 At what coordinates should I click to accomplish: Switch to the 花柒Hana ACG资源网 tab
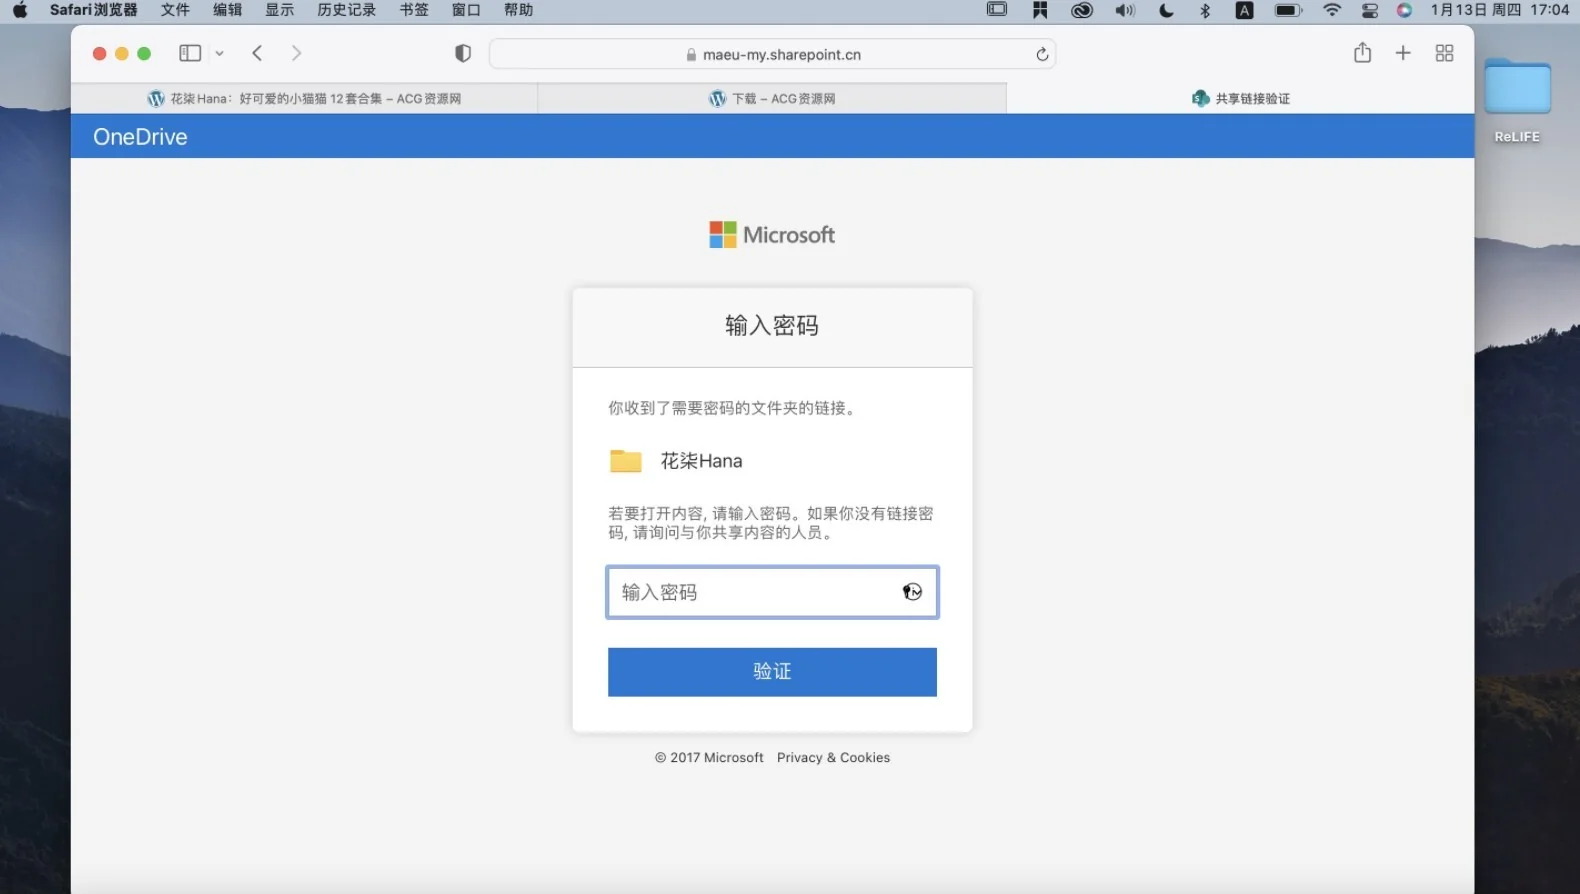tap(304, 98)
